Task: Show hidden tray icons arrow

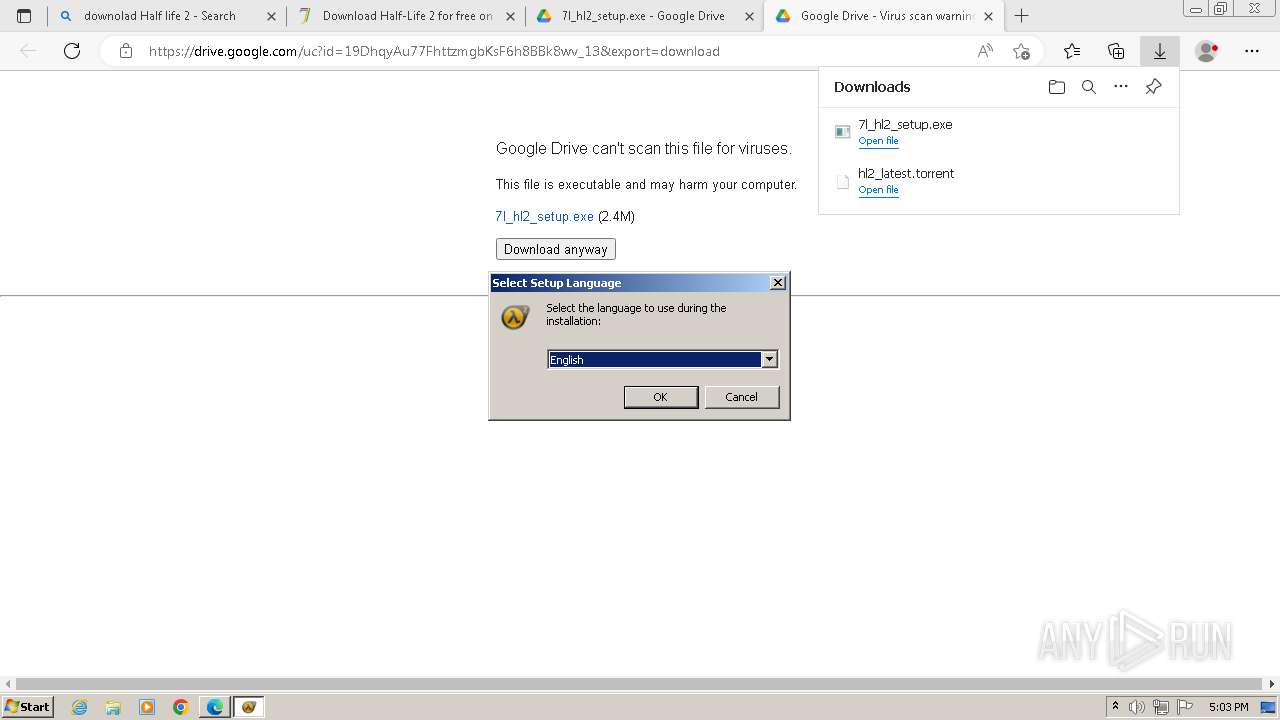Action: pos(1116,707)
